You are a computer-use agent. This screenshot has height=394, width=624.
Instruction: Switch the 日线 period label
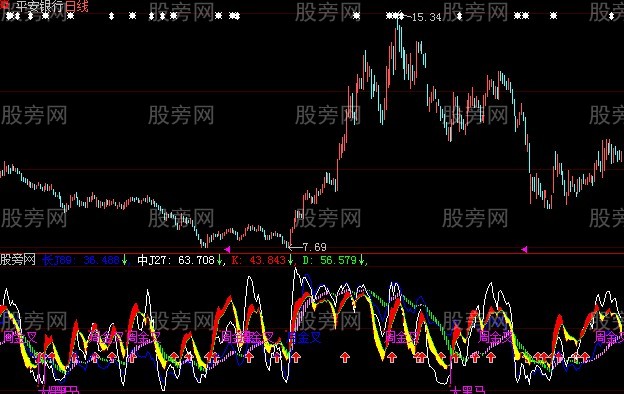coord(76,6)
